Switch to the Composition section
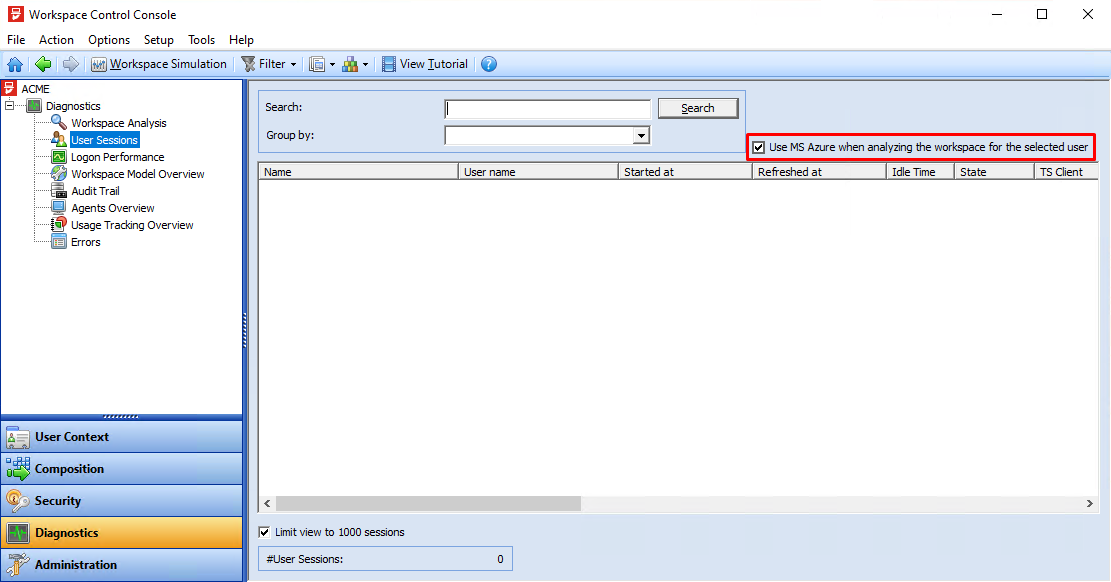Image resolution: width=1111 pixels, height=582 pixels. (x=122, y=469)
